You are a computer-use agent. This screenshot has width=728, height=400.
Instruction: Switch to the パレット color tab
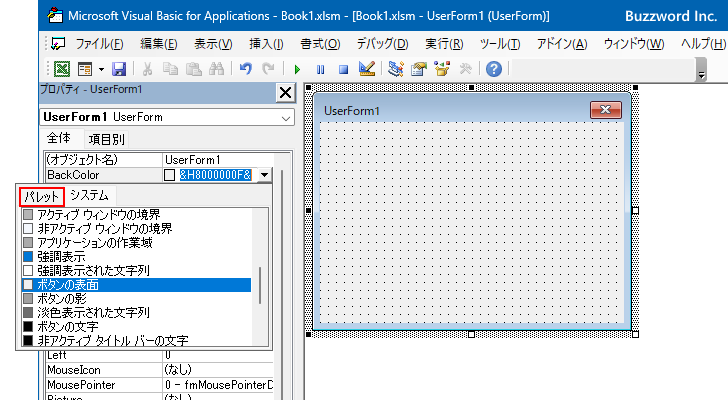click(41, 197)
